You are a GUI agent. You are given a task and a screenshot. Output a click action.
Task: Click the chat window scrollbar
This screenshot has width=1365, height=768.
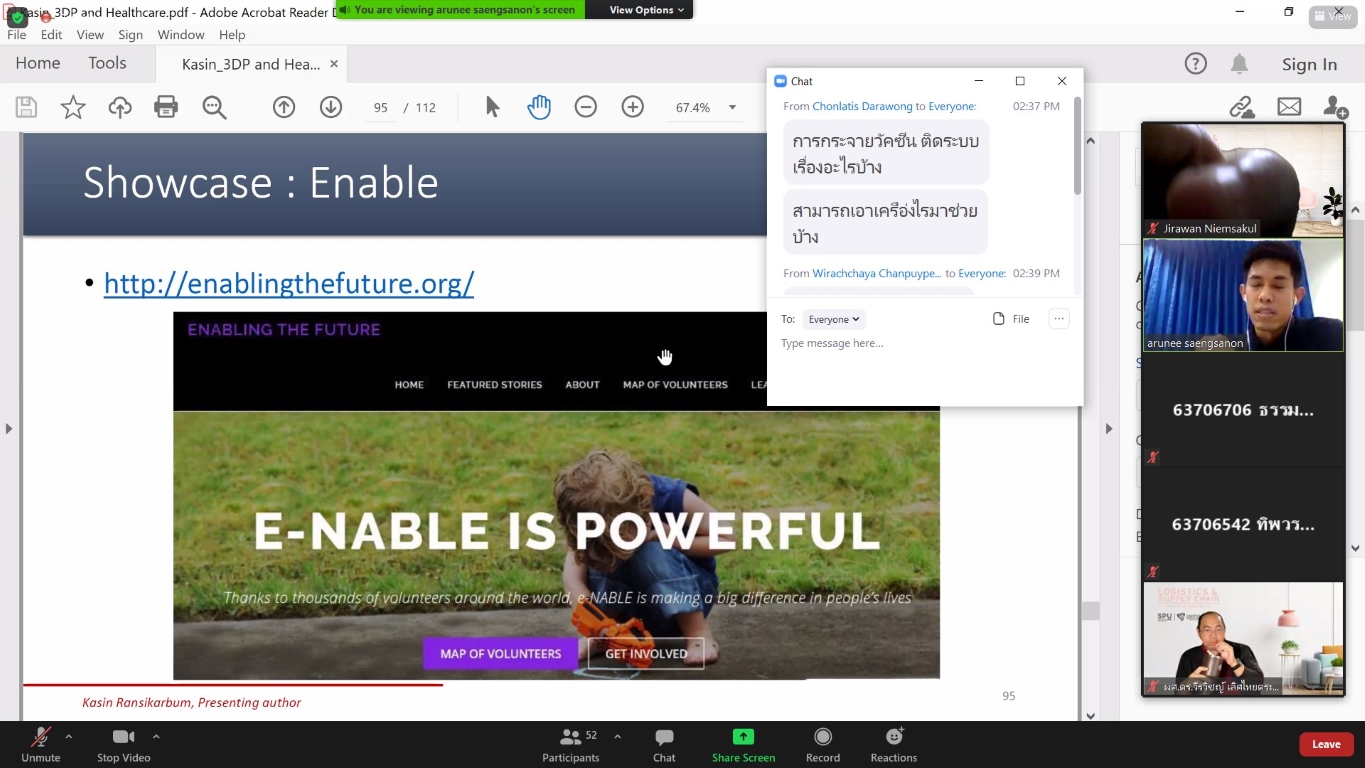[x=1077, y=146]
